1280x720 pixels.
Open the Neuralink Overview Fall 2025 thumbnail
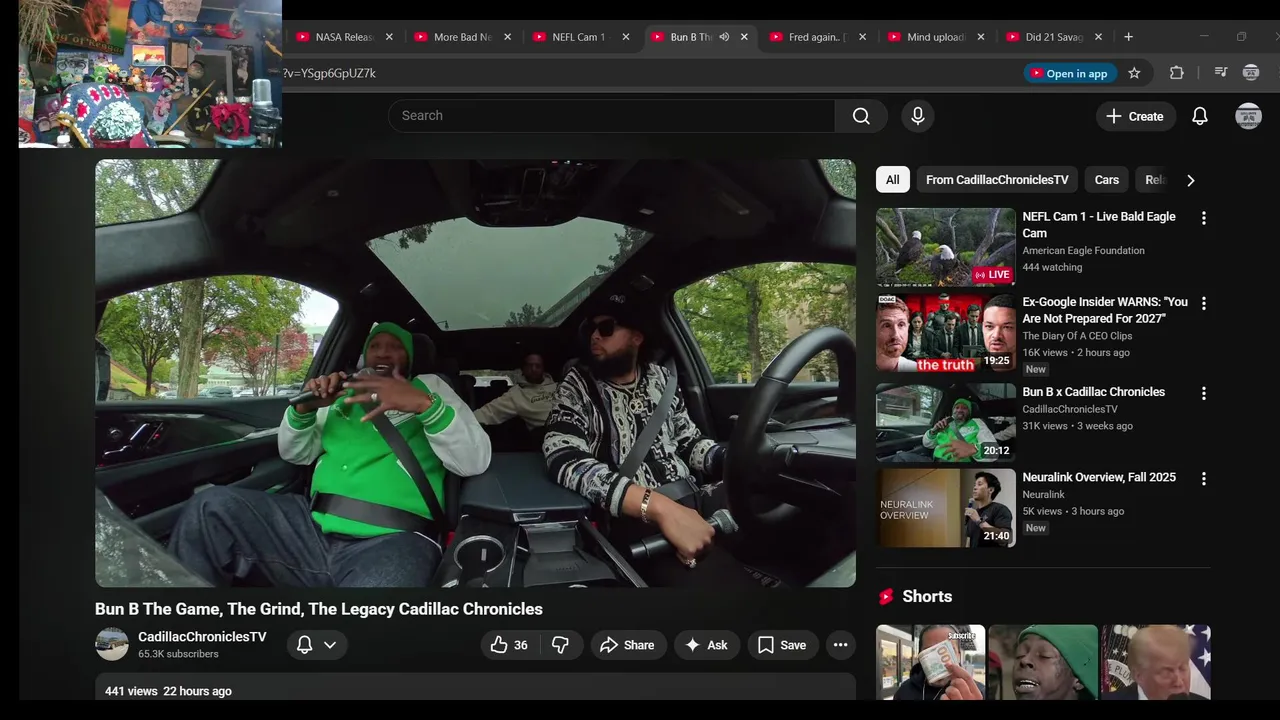point(945,508)
